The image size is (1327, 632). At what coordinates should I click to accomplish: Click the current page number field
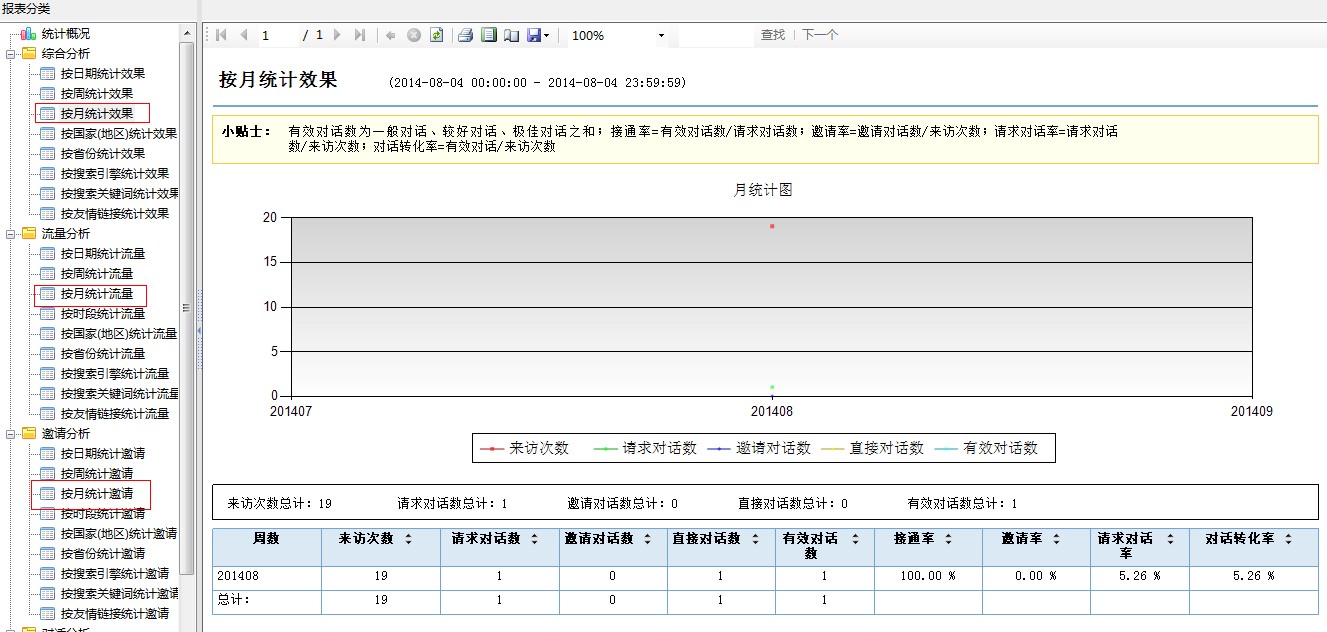tap(278, 35)
